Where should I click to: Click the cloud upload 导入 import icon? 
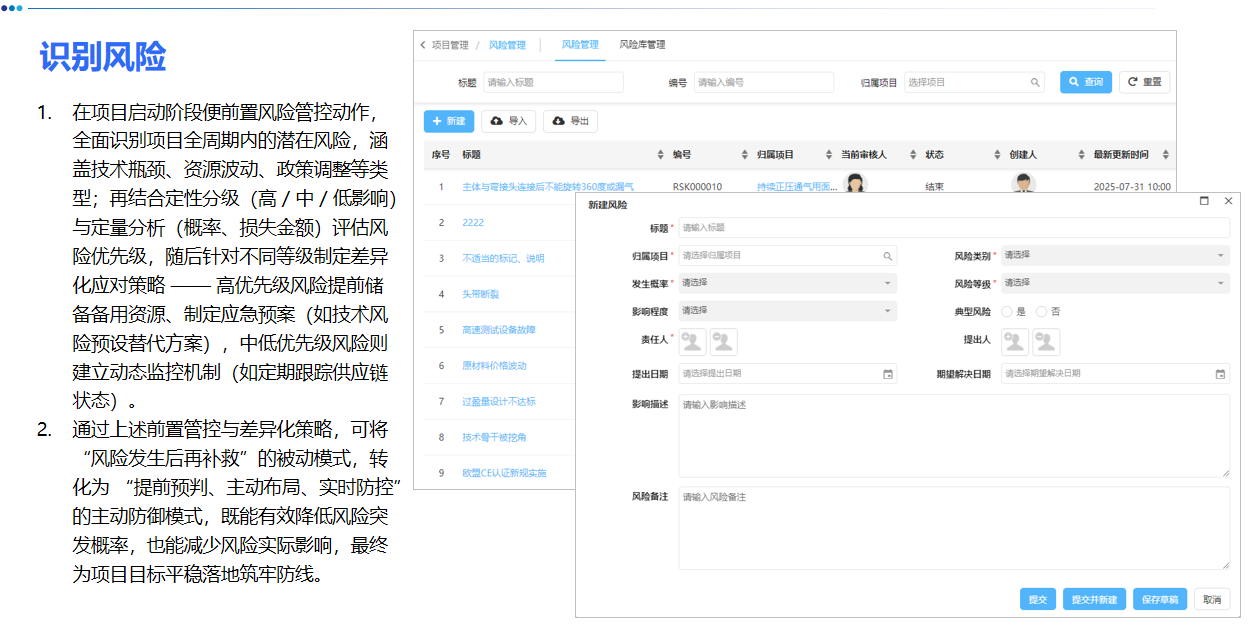[495, 121]
